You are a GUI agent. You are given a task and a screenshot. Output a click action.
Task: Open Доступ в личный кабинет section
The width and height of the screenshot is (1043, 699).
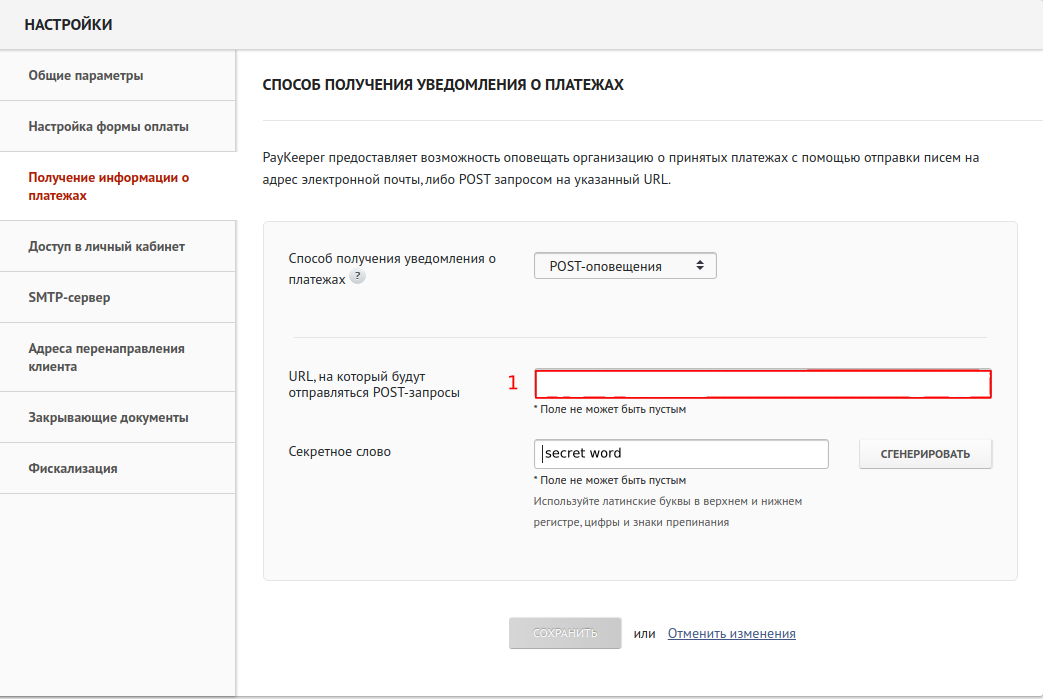(106, 246)
